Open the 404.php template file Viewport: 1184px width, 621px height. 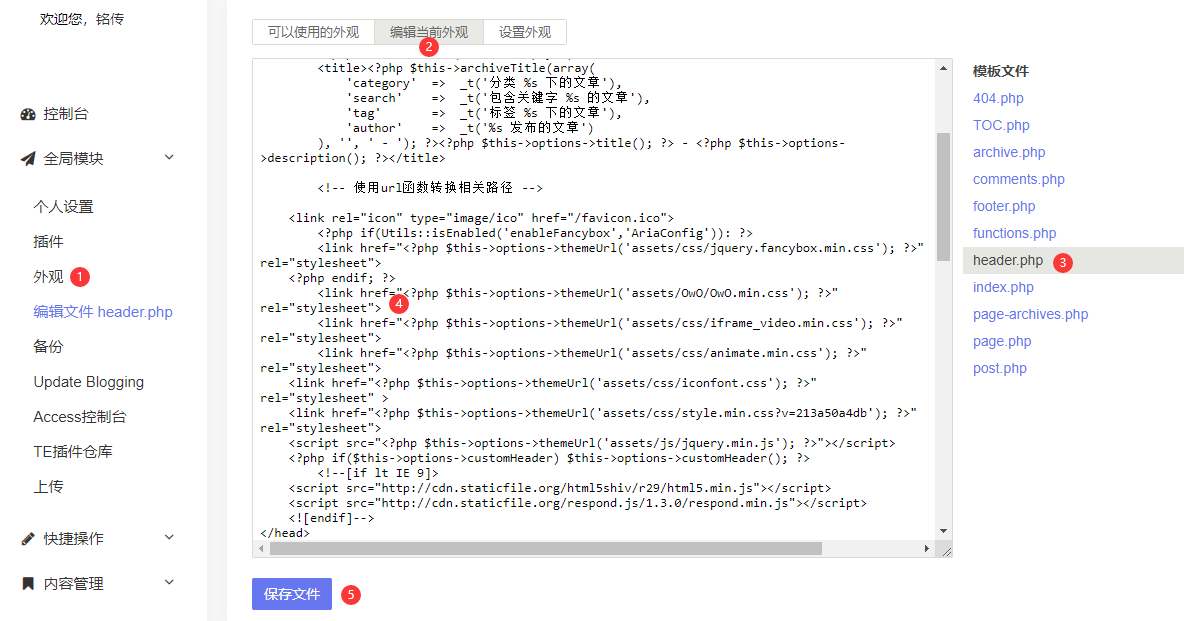(x=998, y=98)
